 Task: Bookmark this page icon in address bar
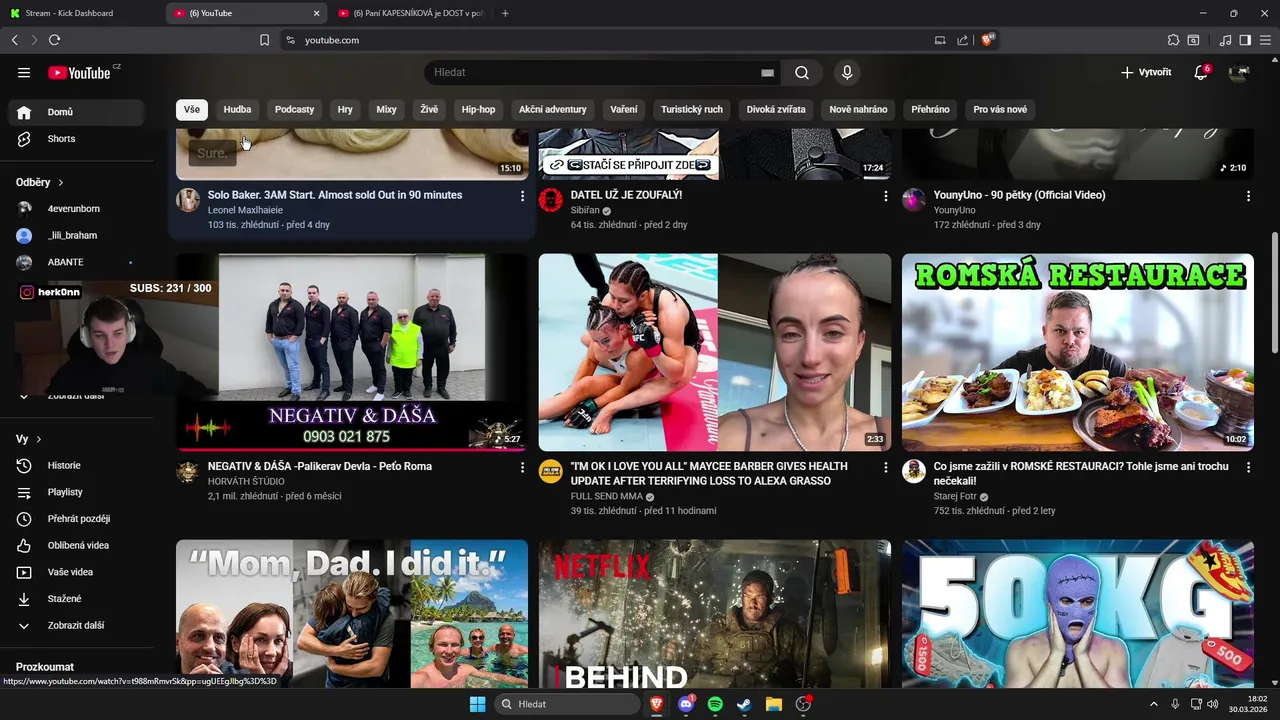coord(264,40)
